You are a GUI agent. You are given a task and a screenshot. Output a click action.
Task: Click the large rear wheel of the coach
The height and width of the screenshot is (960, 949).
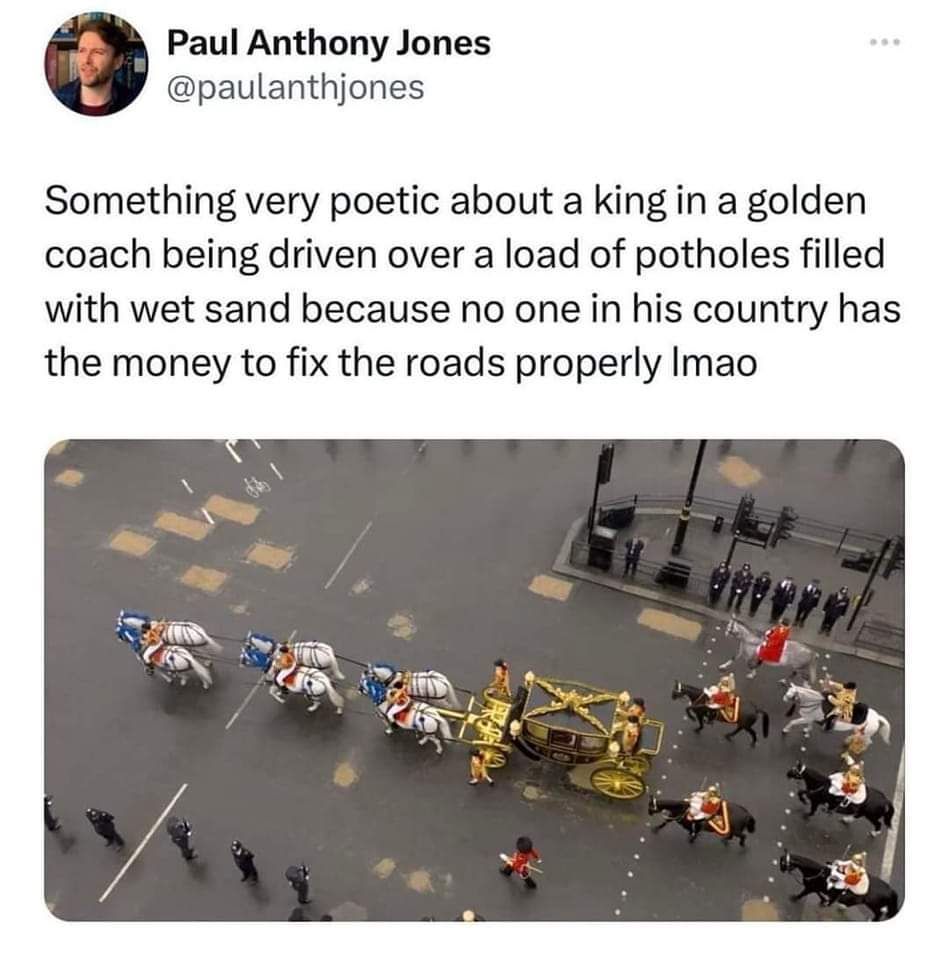click(617, 782)
